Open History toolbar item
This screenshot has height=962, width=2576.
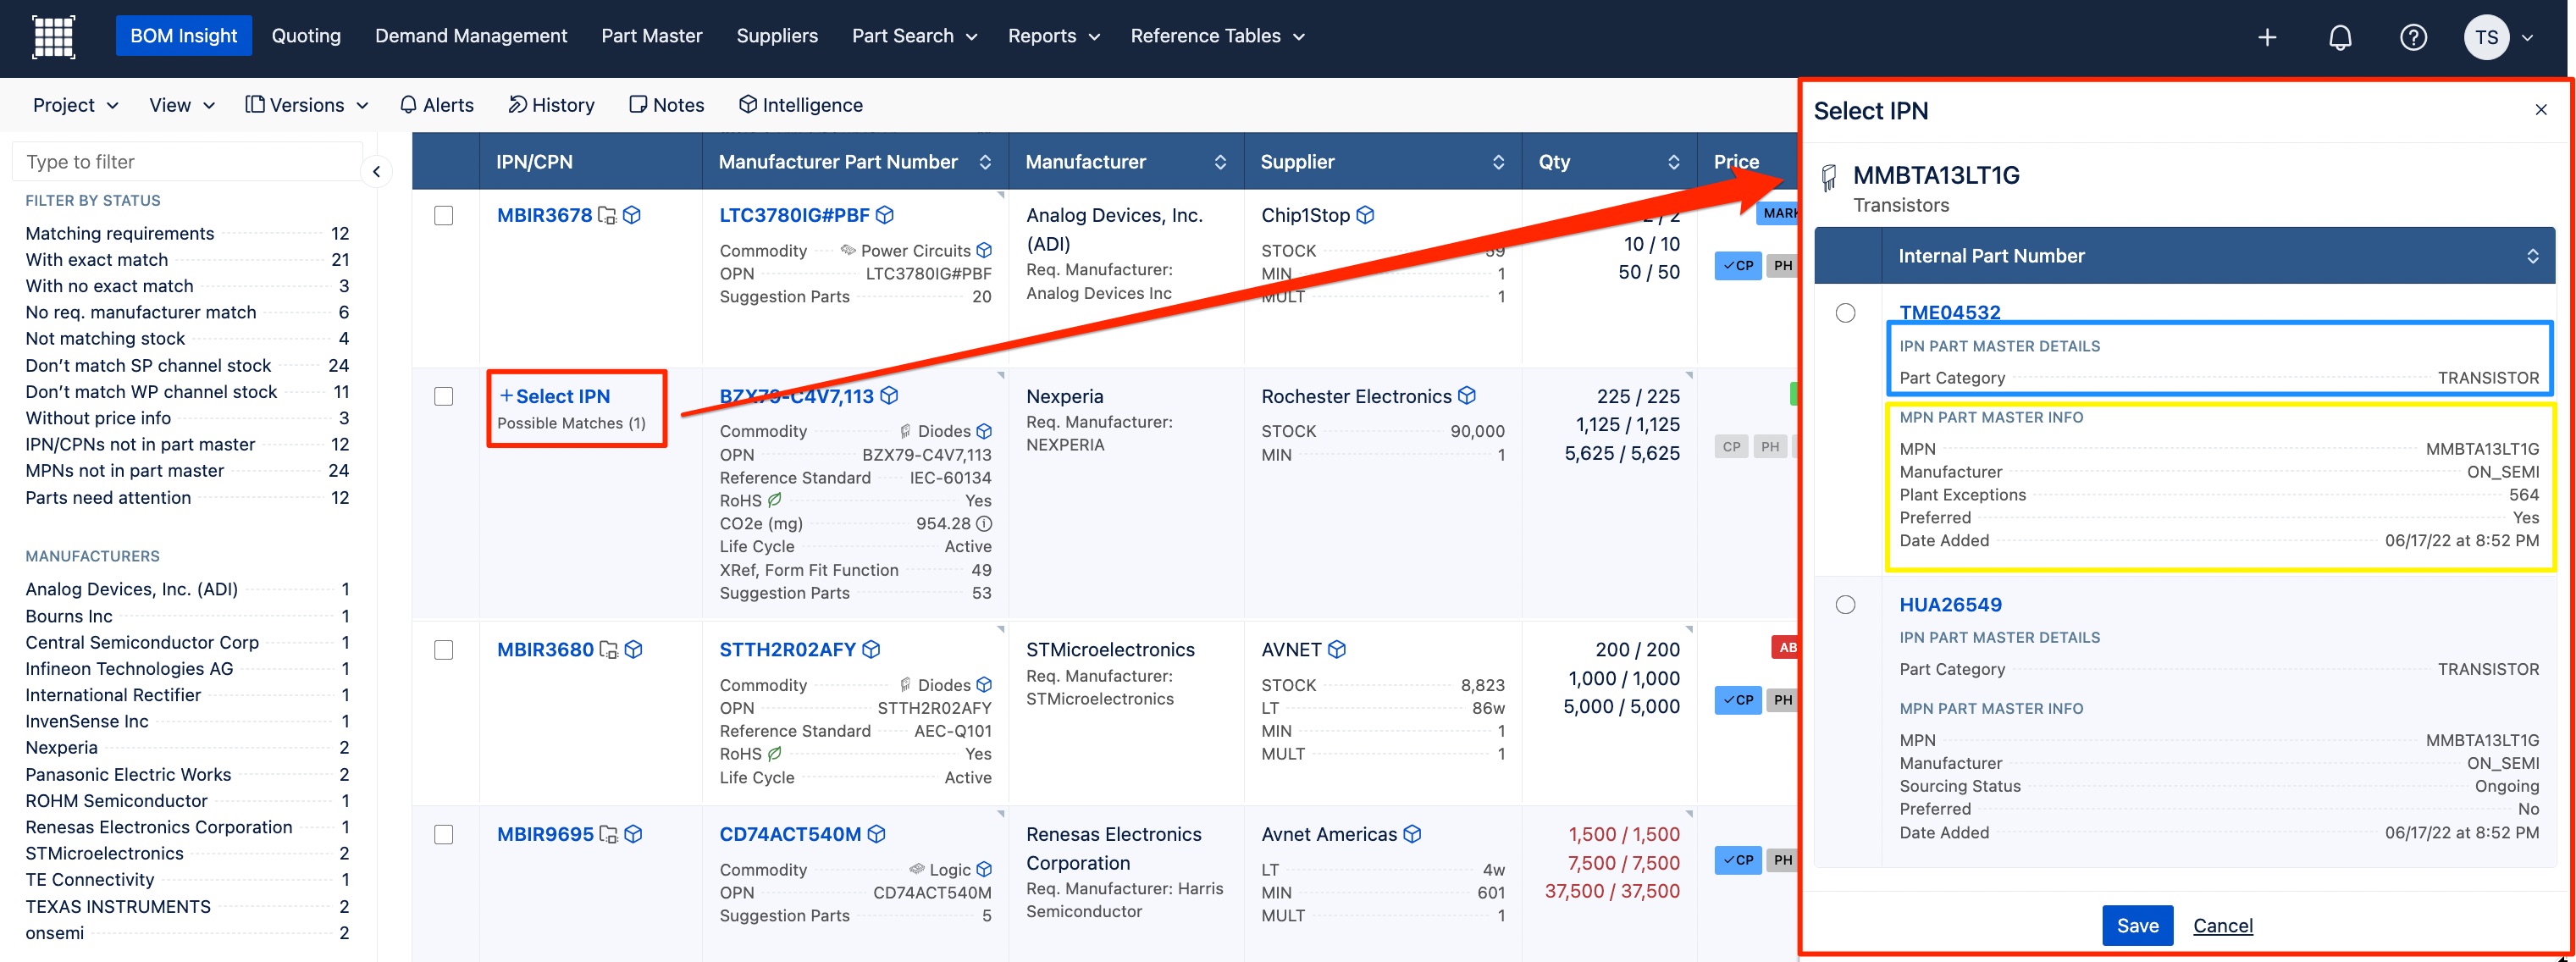tap(551, 105)
